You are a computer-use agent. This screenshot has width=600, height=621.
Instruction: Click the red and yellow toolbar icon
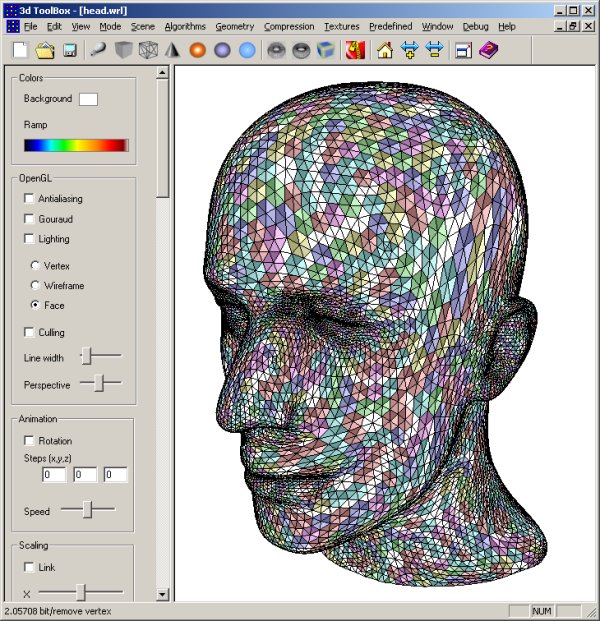[x=353, y=50]
